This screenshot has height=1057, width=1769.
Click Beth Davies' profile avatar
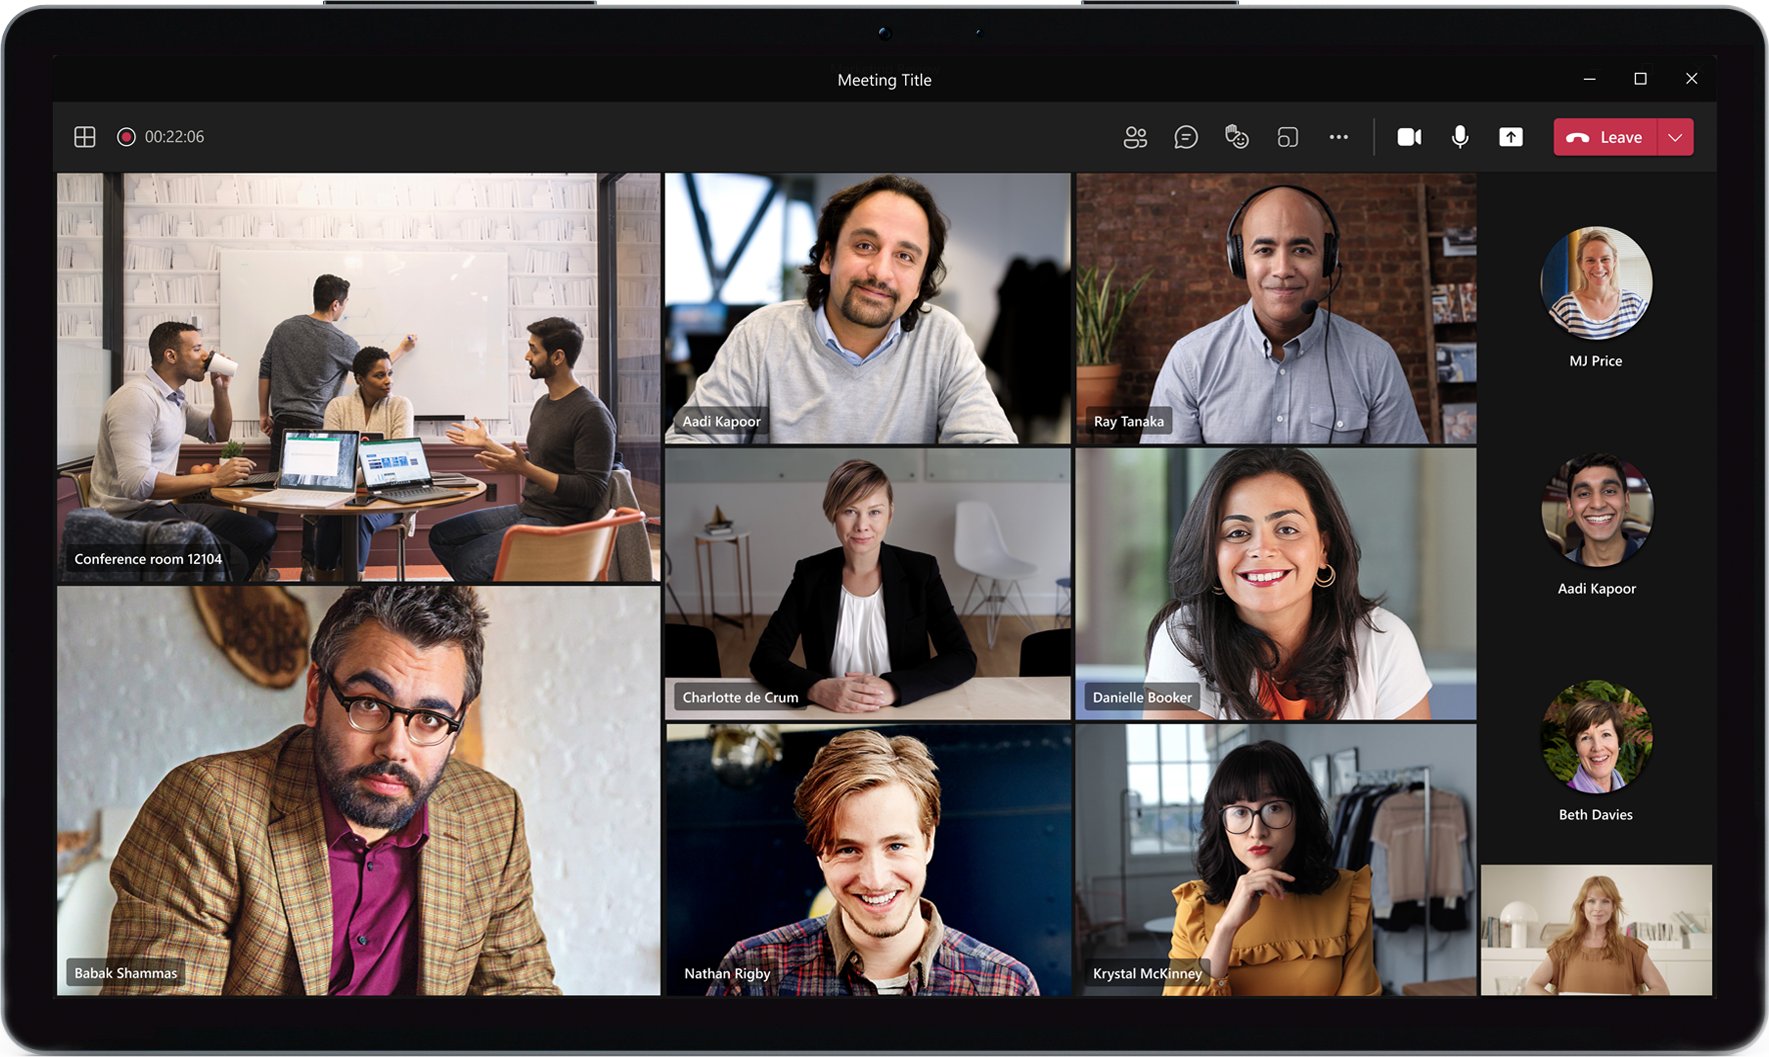click(x=1596, y=737)
